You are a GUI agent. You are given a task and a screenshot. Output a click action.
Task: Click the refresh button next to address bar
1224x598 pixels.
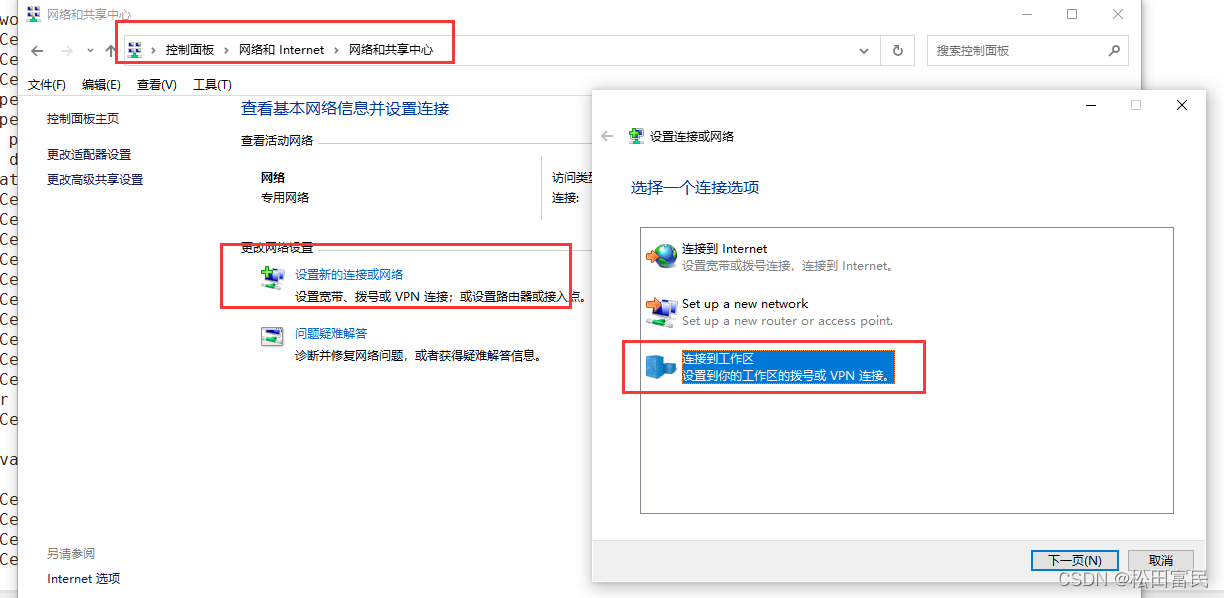click(x=897, y=50)
